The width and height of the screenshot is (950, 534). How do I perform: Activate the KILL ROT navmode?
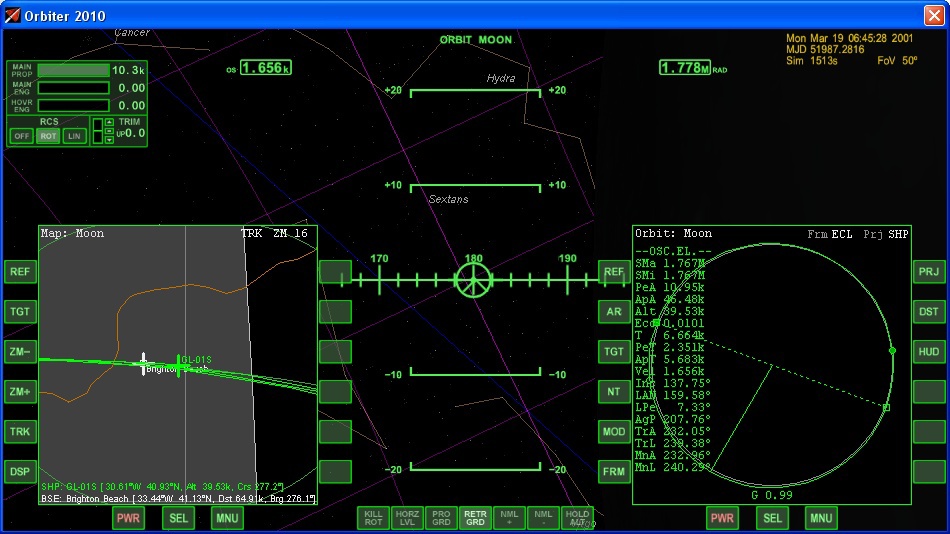(x=373, y=518)
